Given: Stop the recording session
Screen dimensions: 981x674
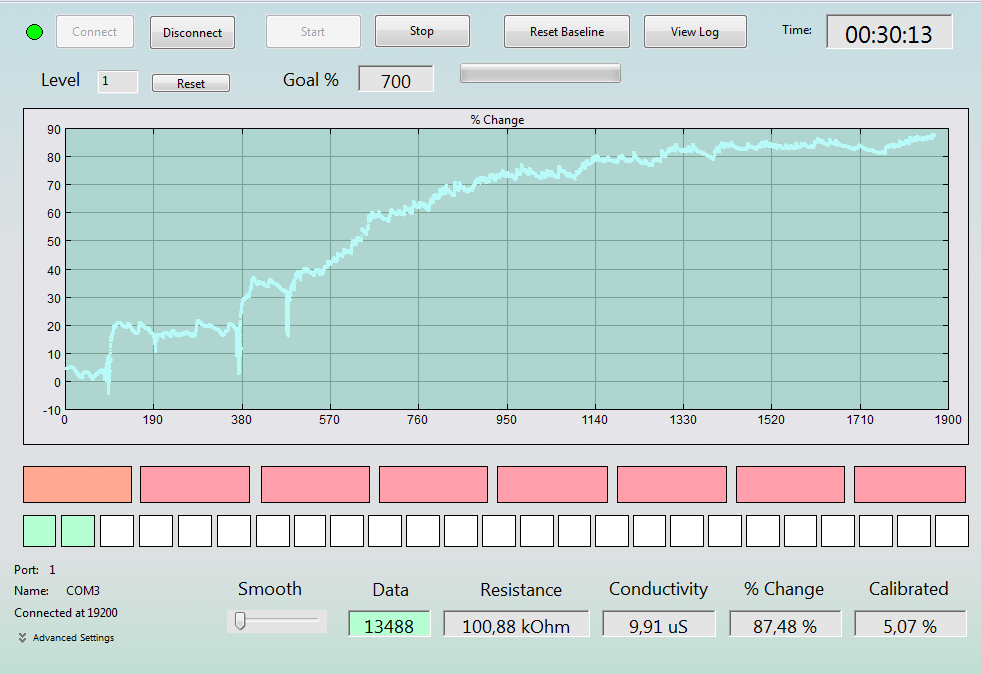Looking at the screenshot, I should point(422,31).
